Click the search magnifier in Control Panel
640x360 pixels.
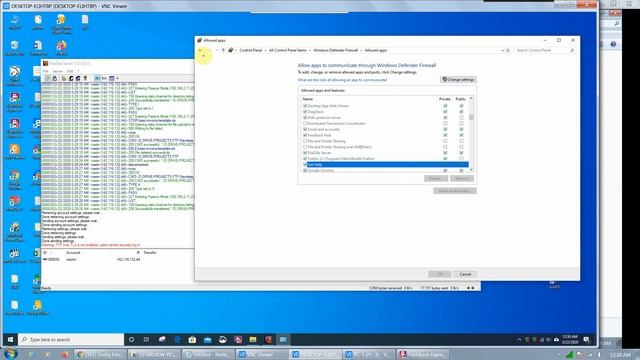click(x=572, y=50)
